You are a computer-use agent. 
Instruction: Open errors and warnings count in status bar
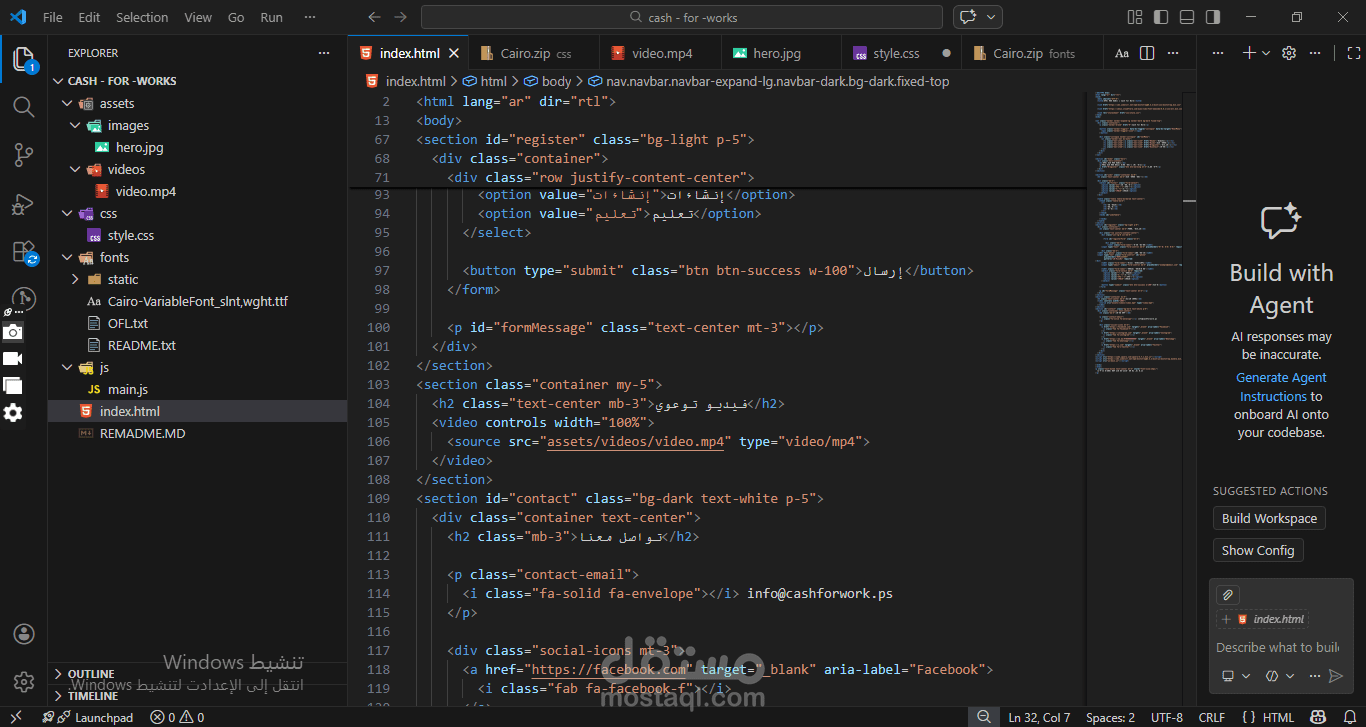(x=177, y=717)
